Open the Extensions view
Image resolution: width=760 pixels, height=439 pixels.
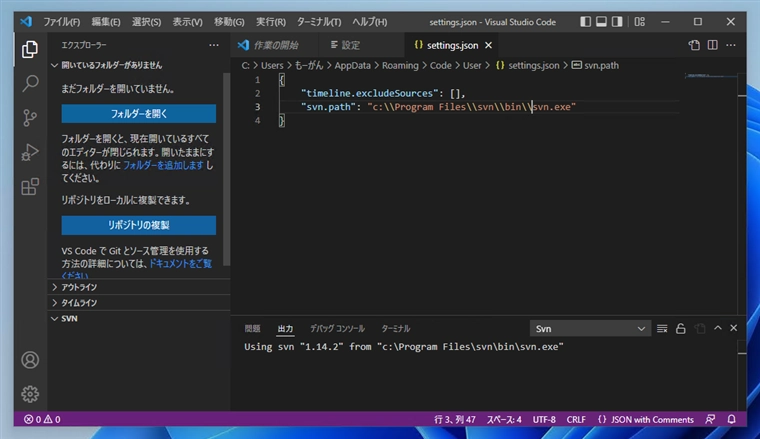30,187
